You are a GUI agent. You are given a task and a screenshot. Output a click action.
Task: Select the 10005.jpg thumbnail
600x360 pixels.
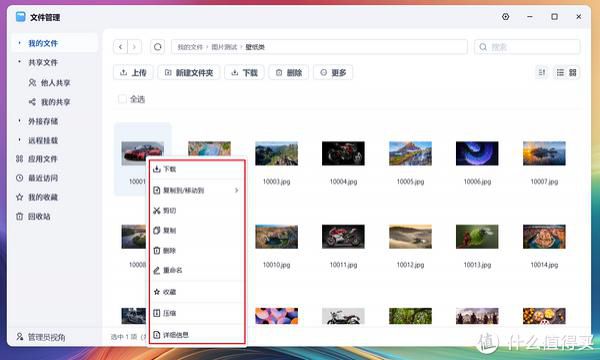coord(410,153)
